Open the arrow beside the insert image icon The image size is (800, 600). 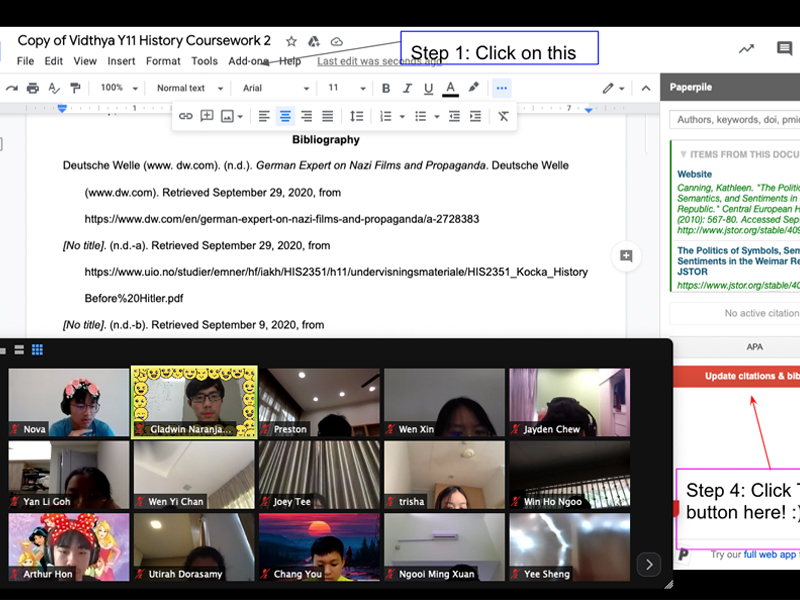[x=240, y=117]
